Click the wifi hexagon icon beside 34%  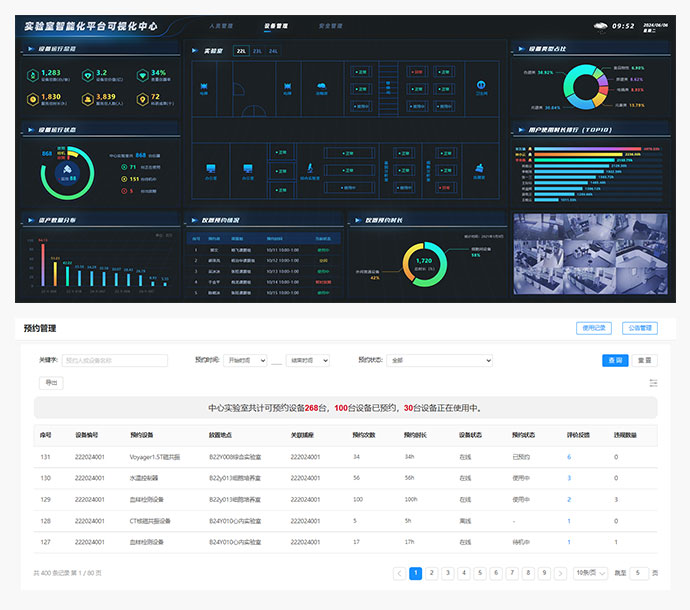coord(141,75)
